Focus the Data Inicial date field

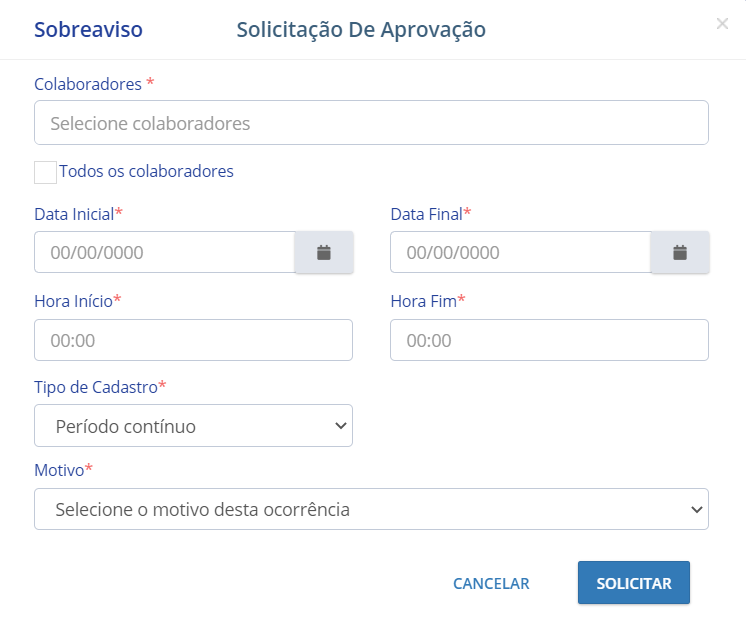tap(164, 252)
